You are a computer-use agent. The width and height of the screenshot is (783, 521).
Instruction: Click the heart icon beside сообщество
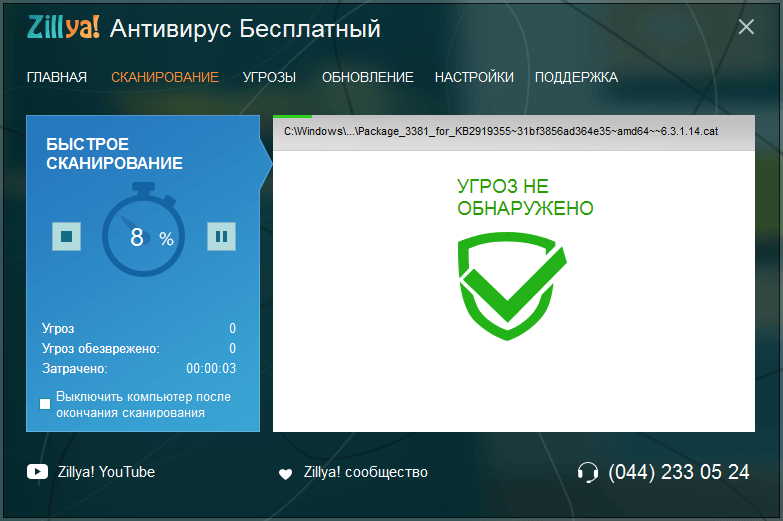285,473
